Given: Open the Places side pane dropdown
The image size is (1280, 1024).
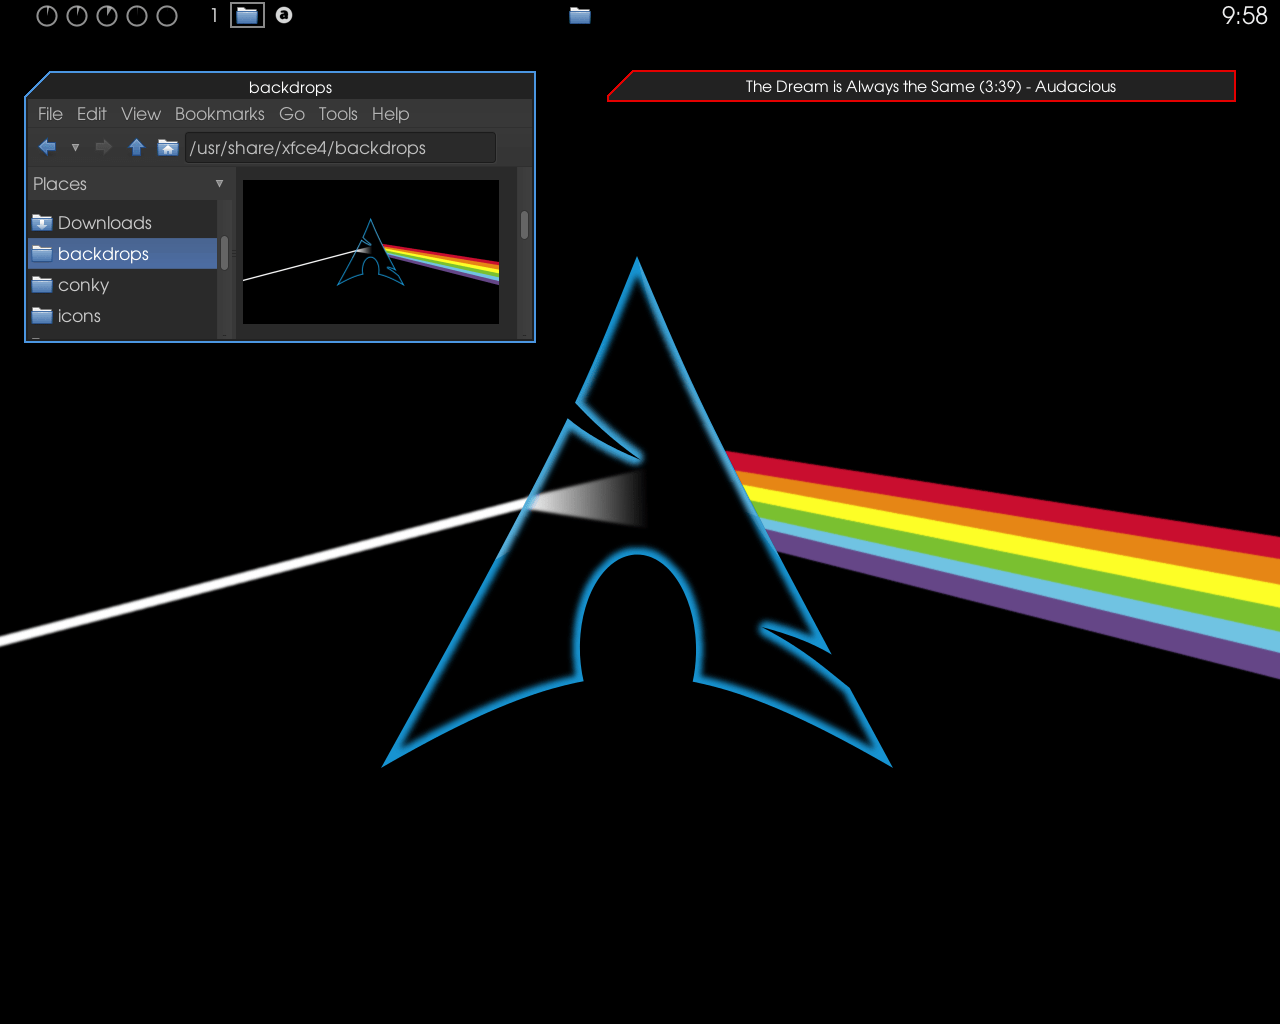Looking at the screenshot, I should point(219,184).
